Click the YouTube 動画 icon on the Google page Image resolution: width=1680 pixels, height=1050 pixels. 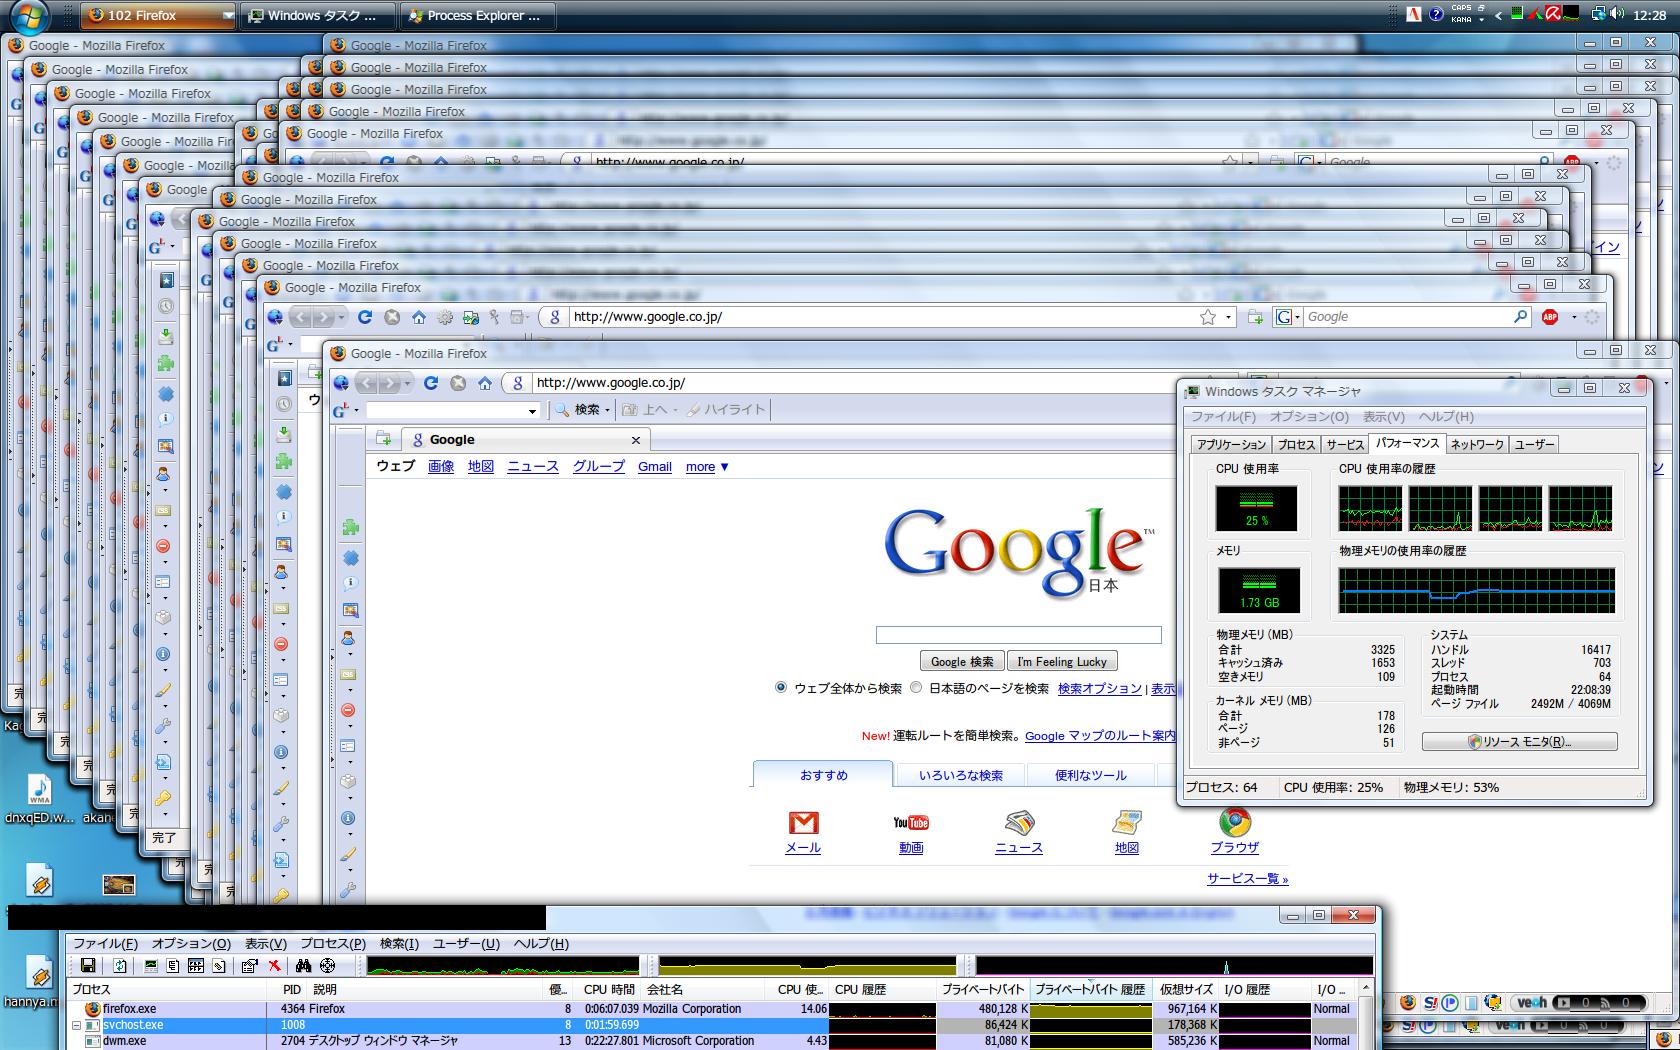click(911, 823)
